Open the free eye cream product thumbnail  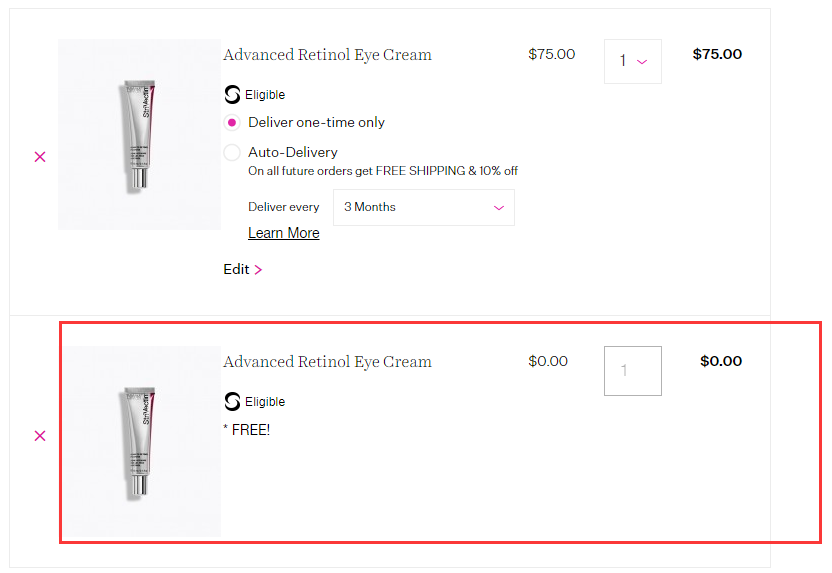139,441
